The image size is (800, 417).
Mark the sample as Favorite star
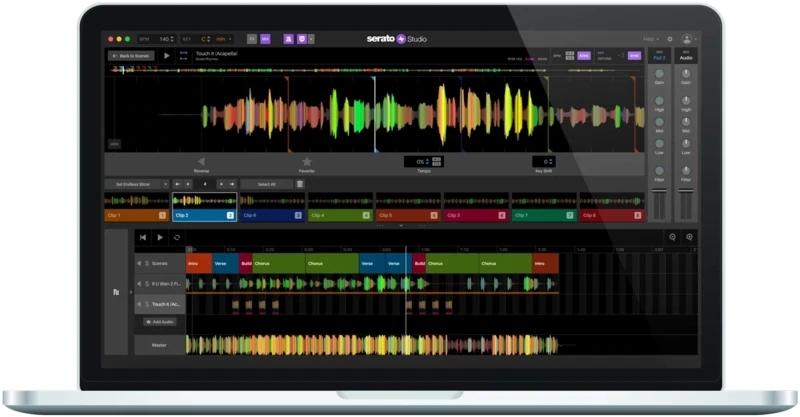click(306, 161)
